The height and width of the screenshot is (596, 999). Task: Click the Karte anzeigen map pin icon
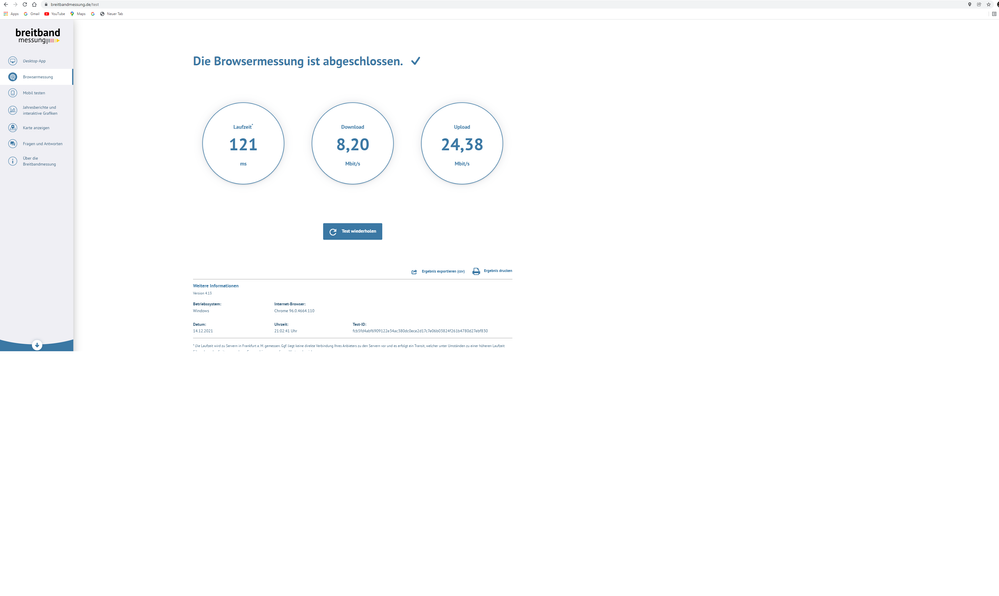13,128
